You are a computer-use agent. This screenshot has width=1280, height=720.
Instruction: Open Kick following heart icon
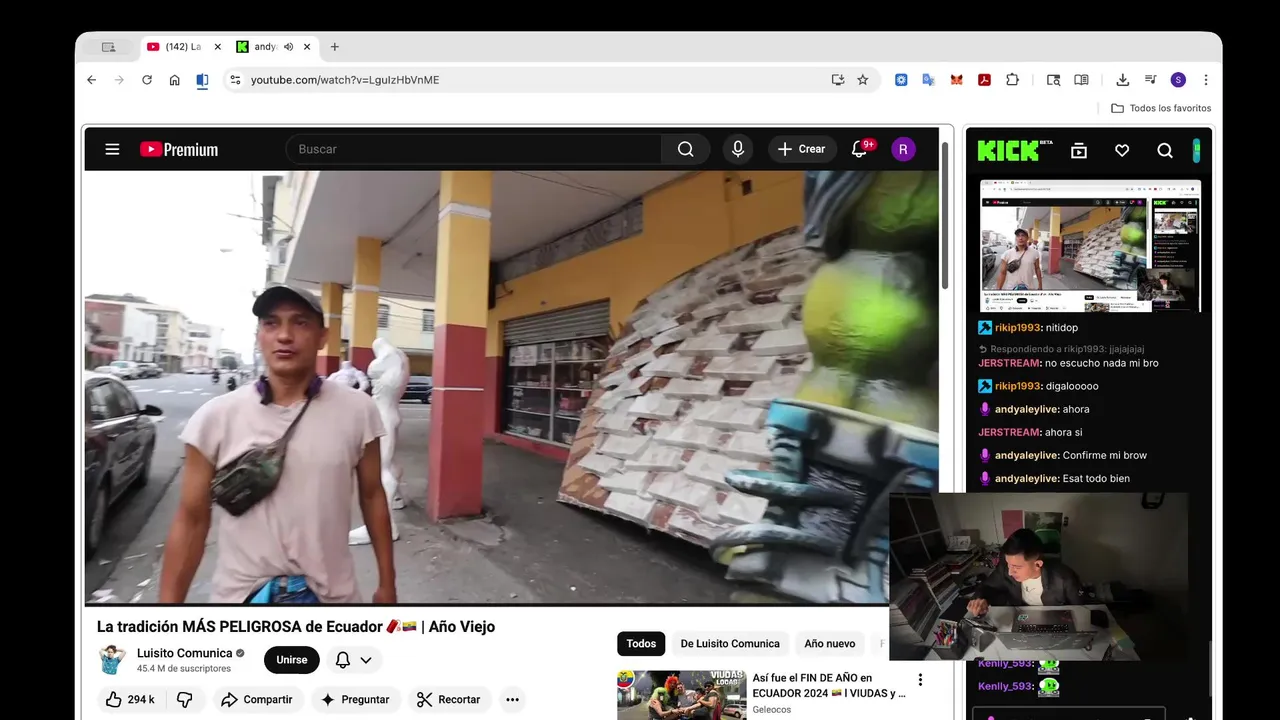1122,150
